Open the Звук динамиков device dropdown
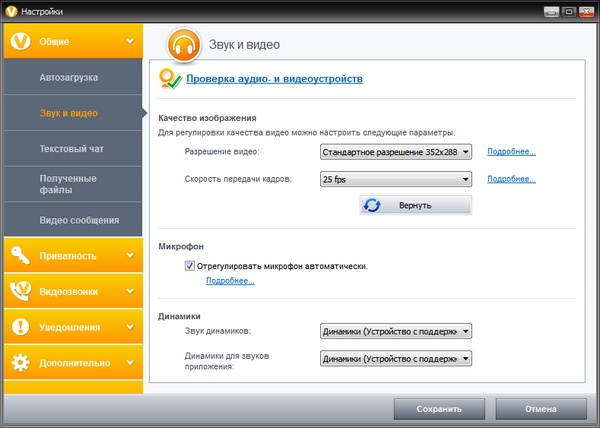 pos(395,331)
